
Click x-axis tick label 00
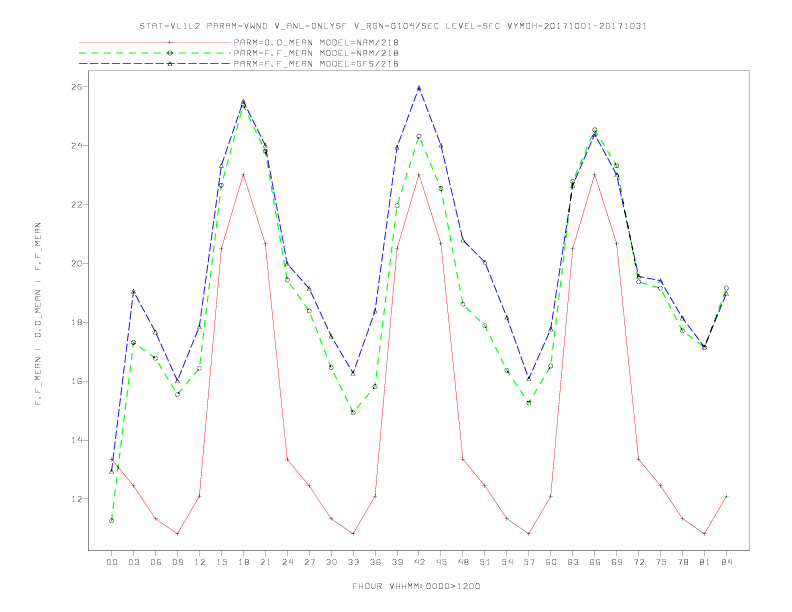[112, 562]
